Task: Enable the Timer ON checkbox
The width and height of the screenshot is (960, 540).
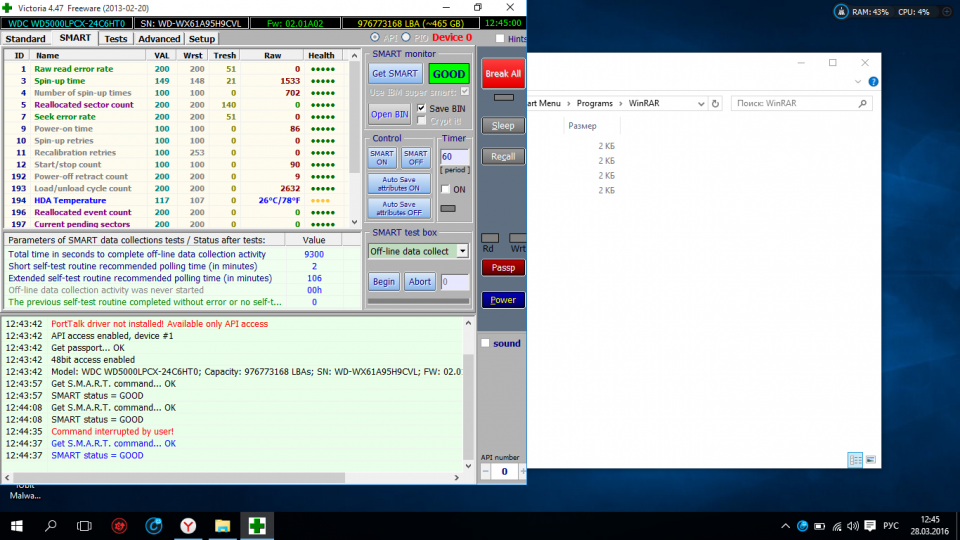Action: (x=446, y=189)
